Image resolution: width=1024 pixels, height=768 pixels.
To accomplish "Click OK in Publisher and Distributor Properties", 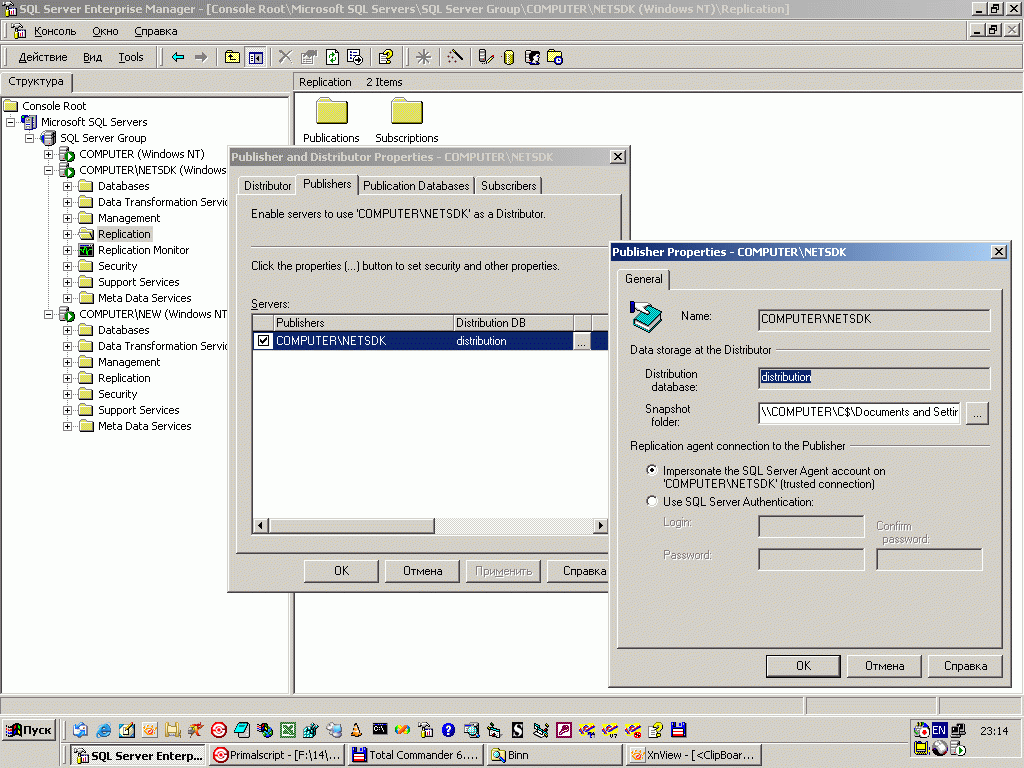I will coord(342,571).
